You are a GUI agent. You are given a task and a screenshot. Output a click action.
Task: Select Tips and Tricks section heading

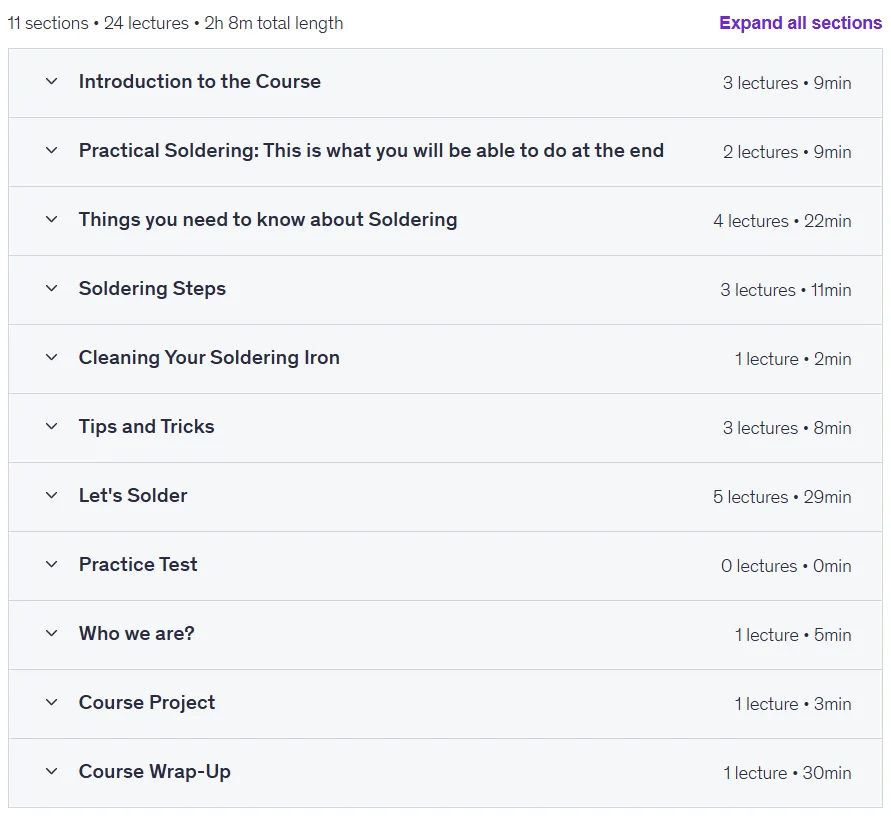[147, 427]
